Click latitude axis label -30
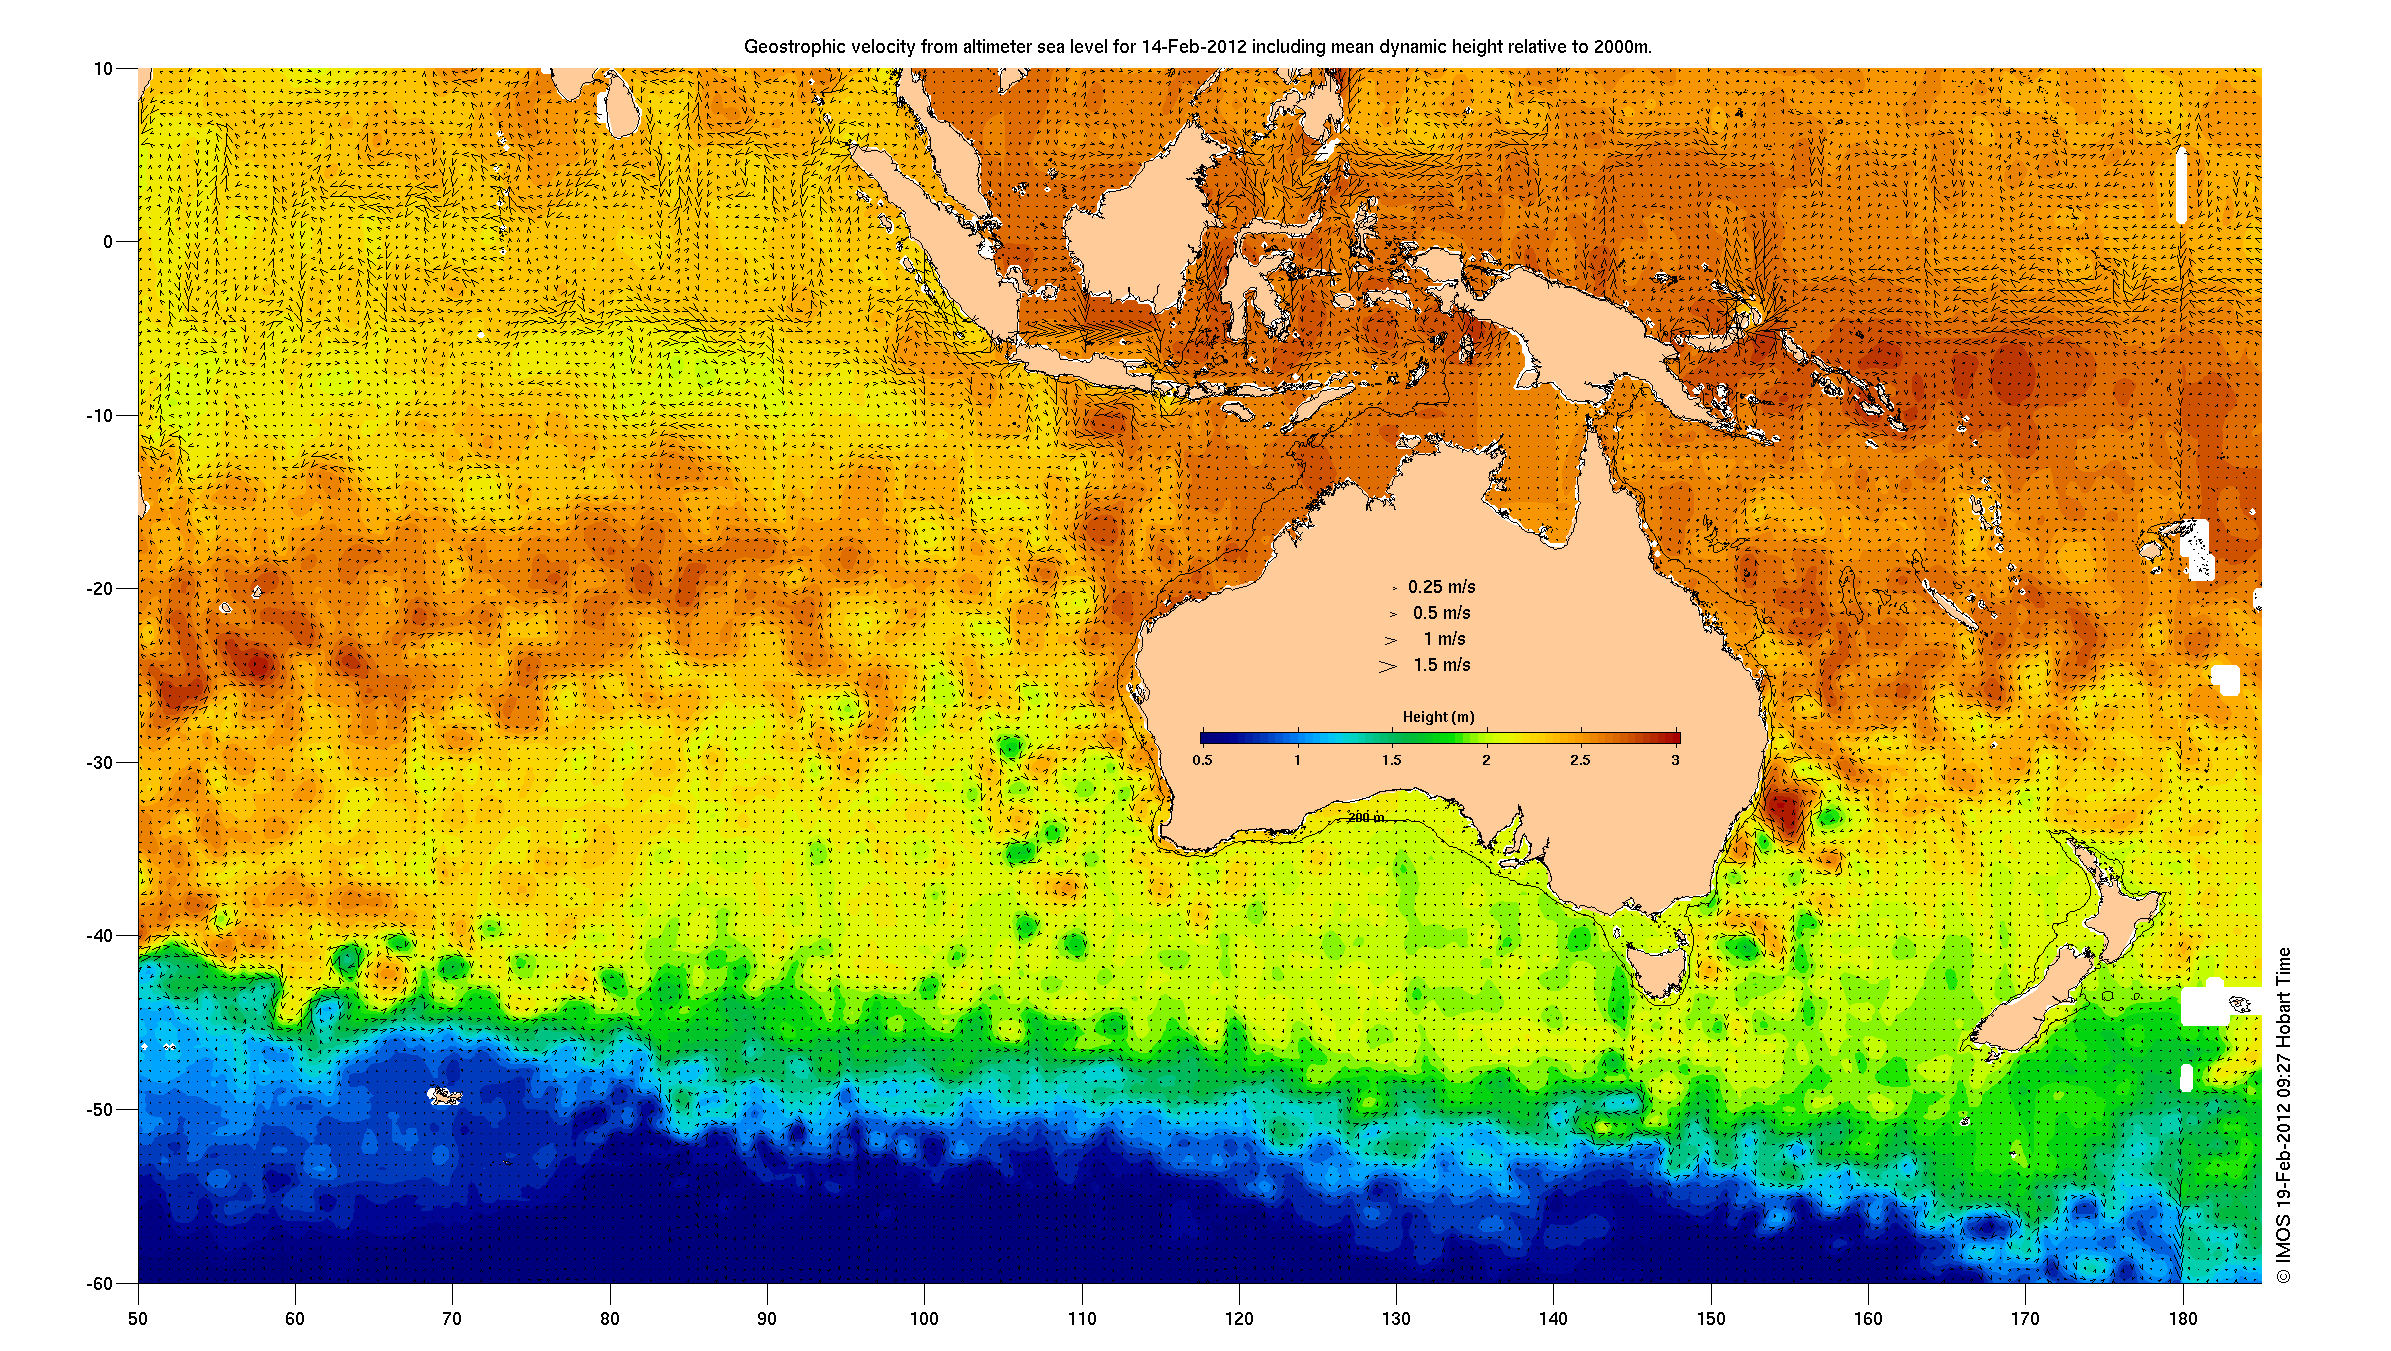Image resolution: width=2391 pixels, height=1351 pixels. pyautogui.click(x=99, y=763)
